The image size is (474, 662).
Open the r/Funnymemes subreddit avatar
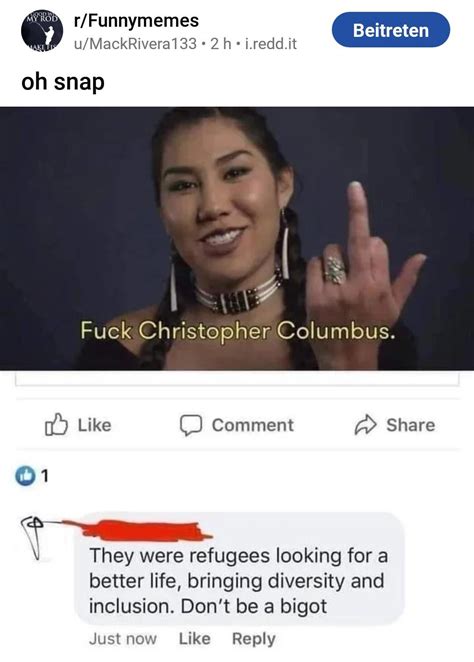(42, 32)
